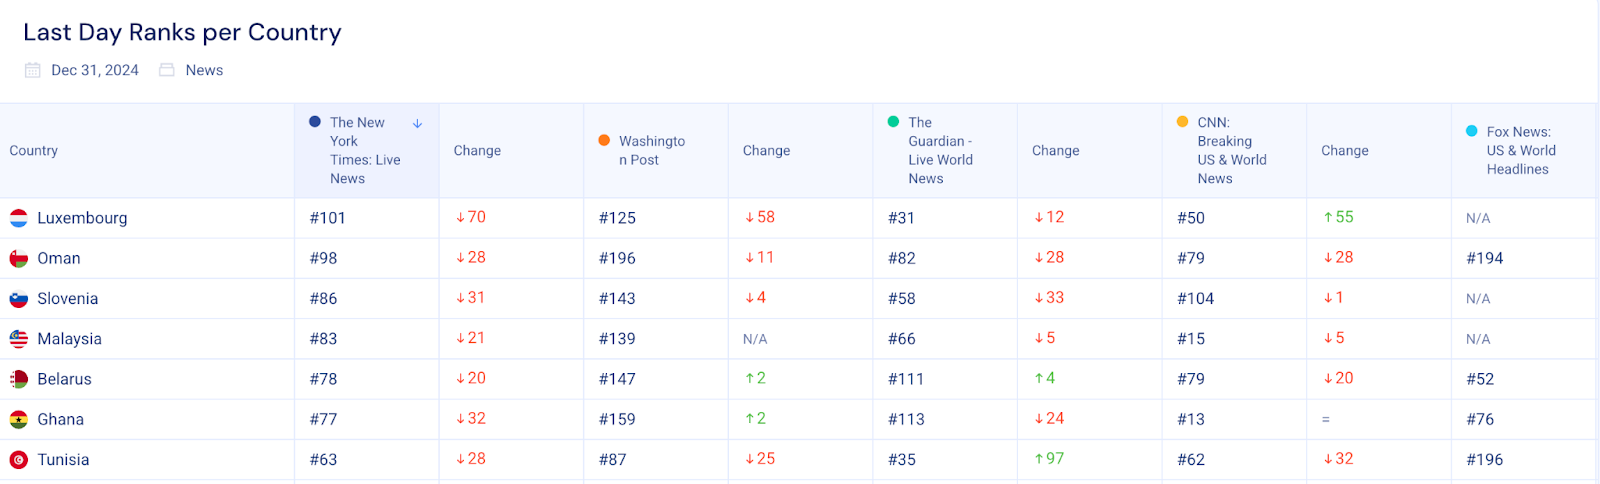Click the Fox News column header
1600x484 pixels.
pos(1521,150)
